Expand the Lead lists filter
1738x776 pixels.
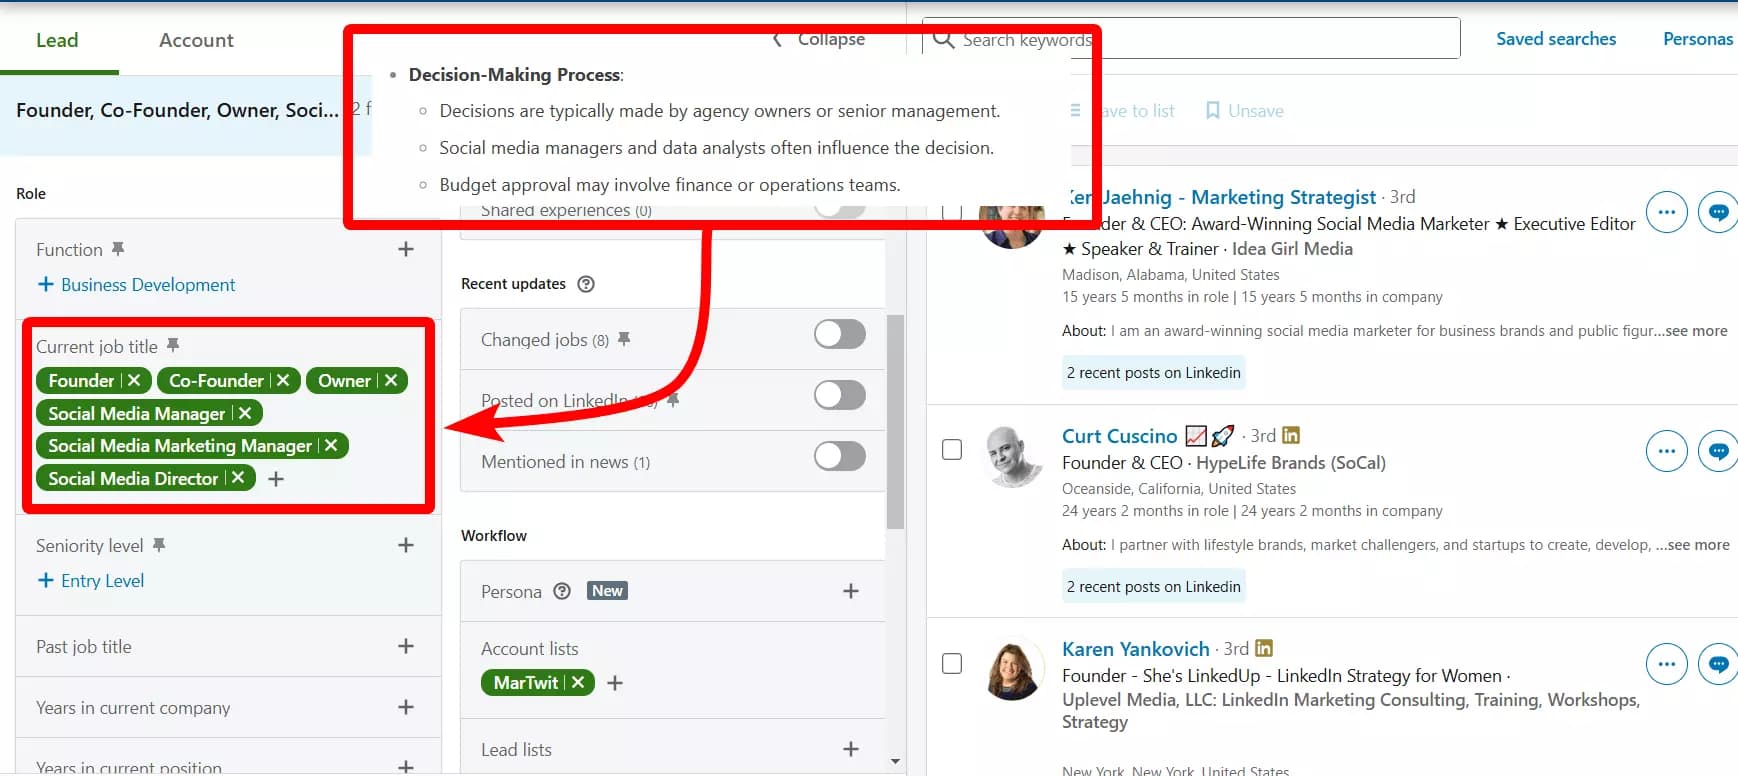pos(851,749)
